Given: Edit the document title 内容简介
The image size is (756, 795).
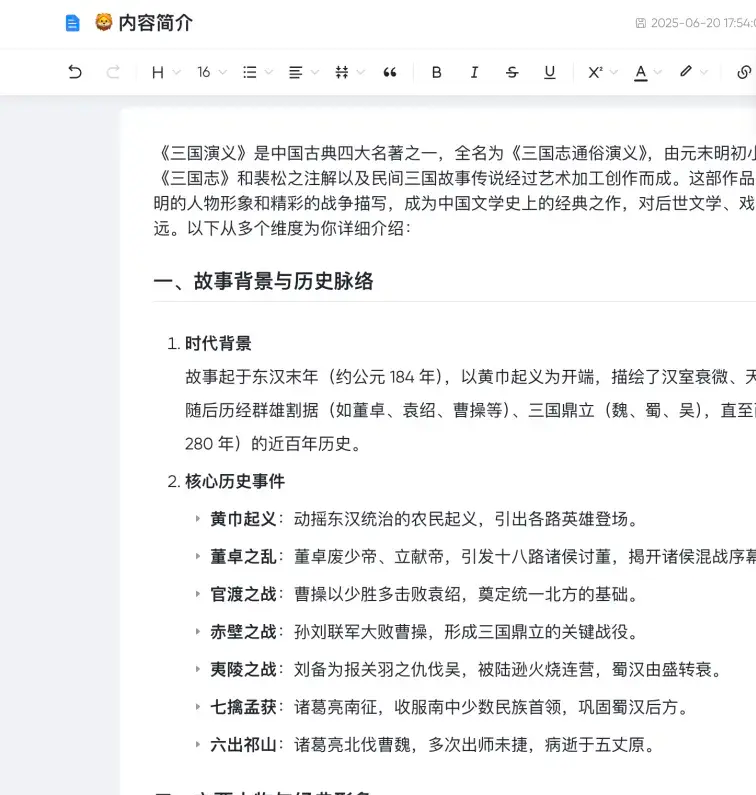Looking at the screenshot, I should coord(155,23).
